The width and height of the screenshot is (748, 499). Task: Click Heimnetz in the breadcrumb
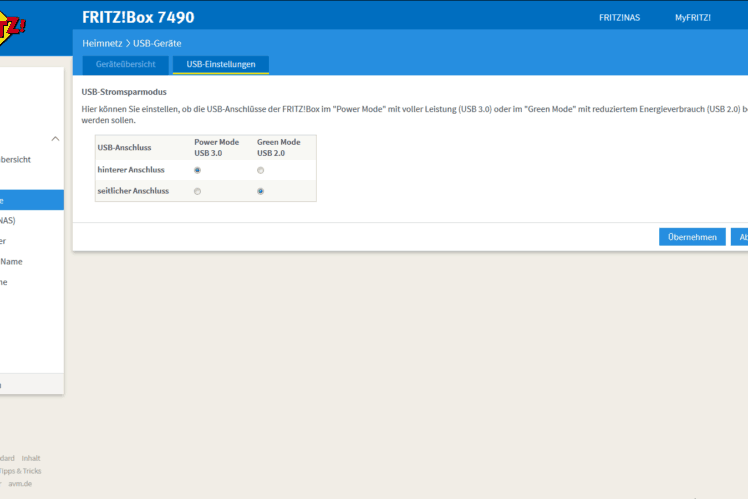coord(102,43)
